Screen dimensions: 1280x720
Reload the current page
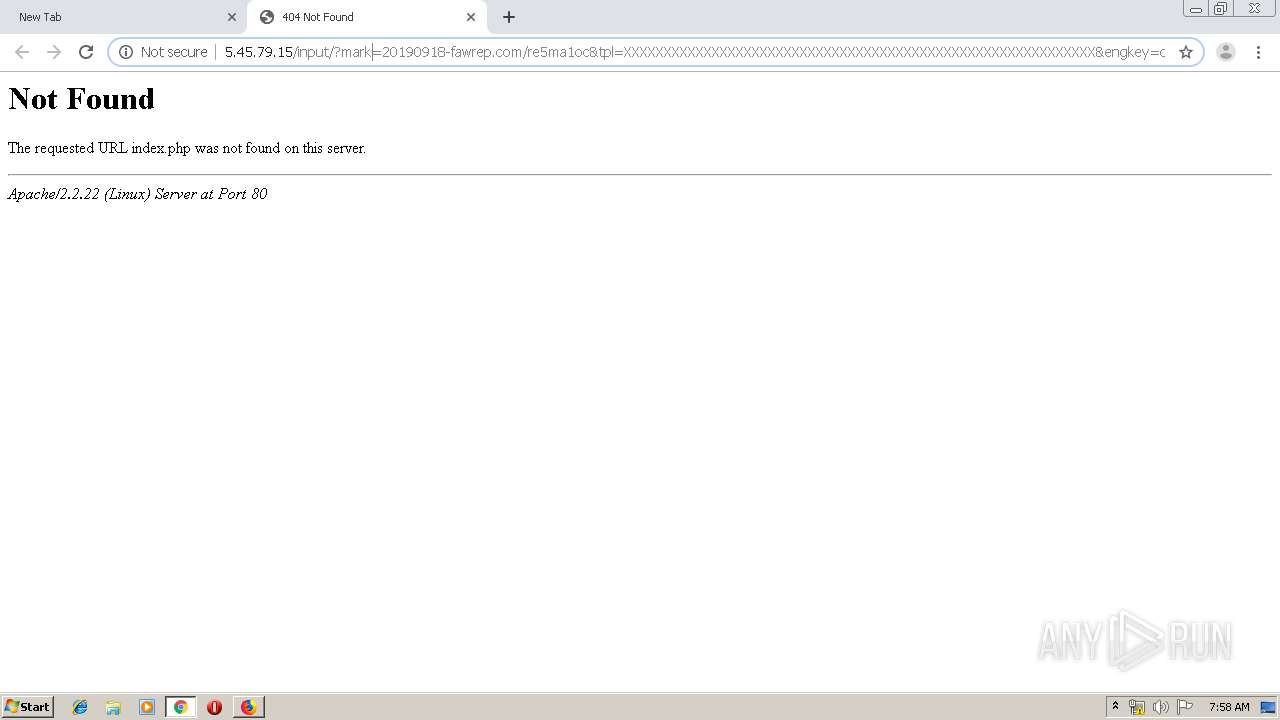[86, 52]
